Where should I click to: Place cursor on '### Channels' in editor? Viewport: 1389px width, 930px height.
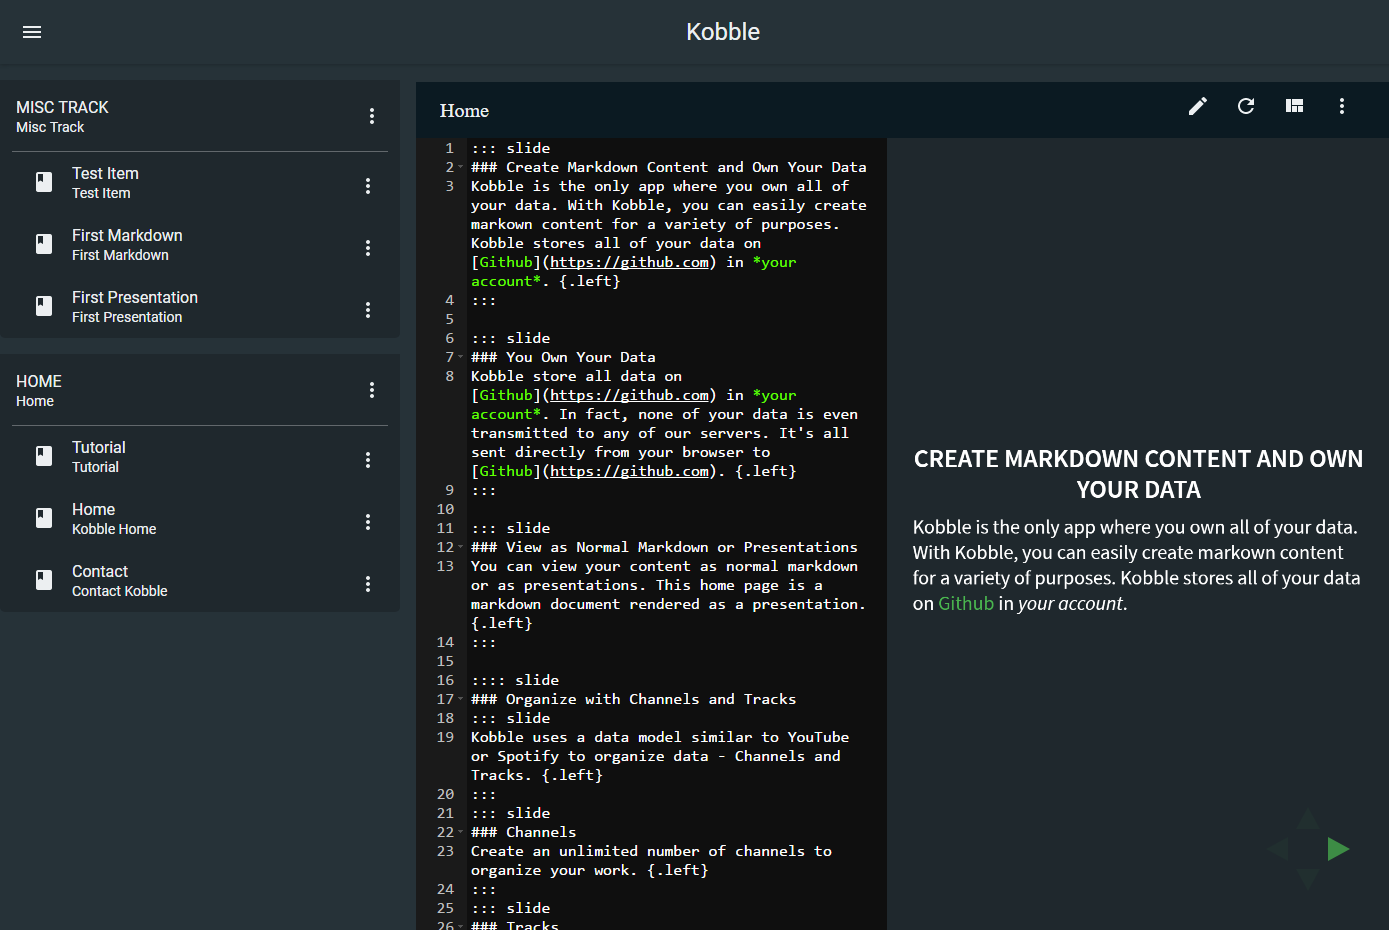coord(523,832)
